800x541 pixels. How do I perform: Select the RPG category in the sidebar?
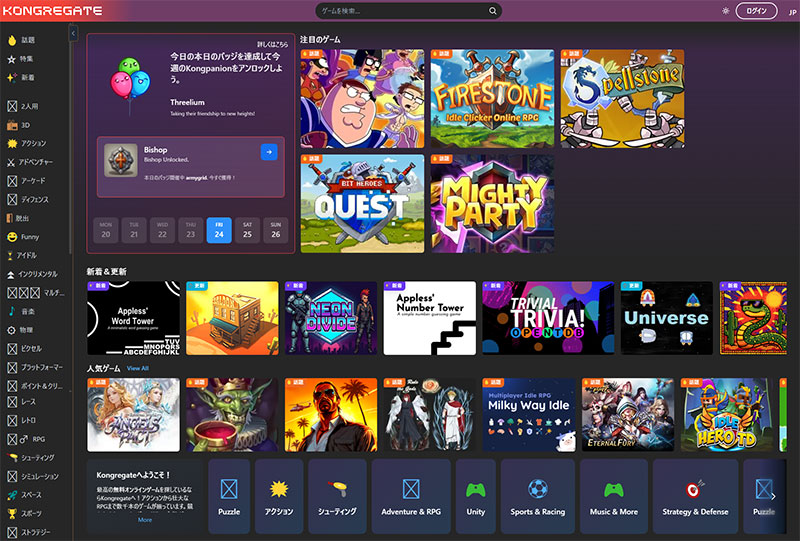pyautogui.click(x=26, y=439)
